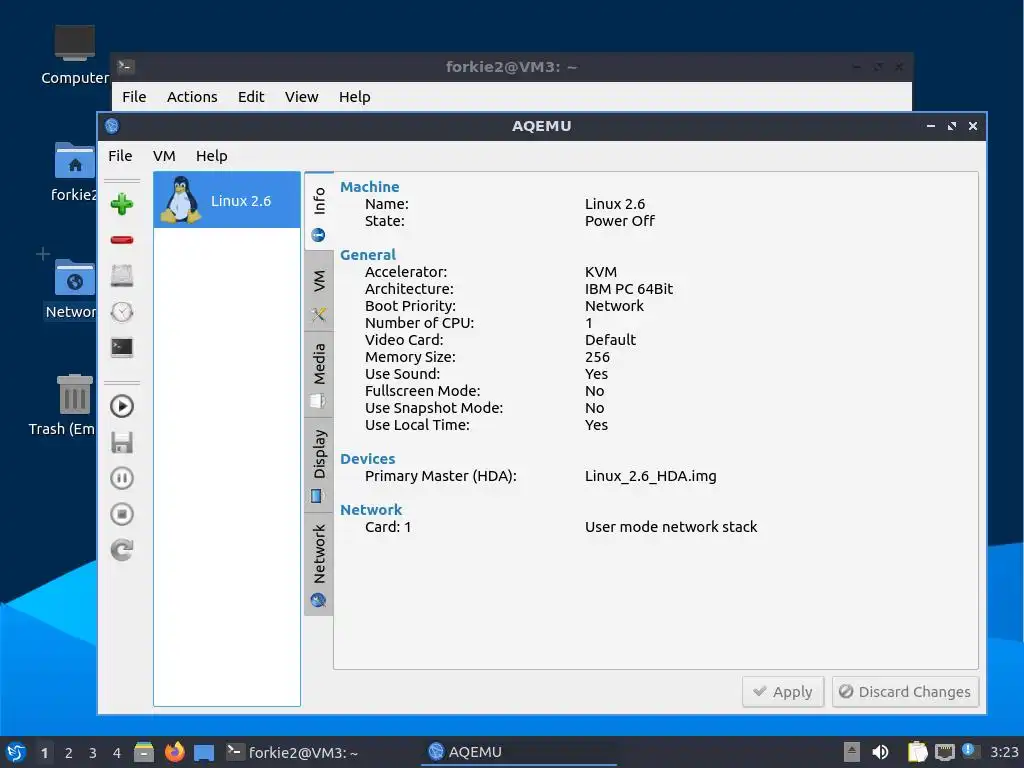Open the clipboard manager tray icon
This screenshot has height=768, width=1024.
pyautogui.click(x=917, y=752)
